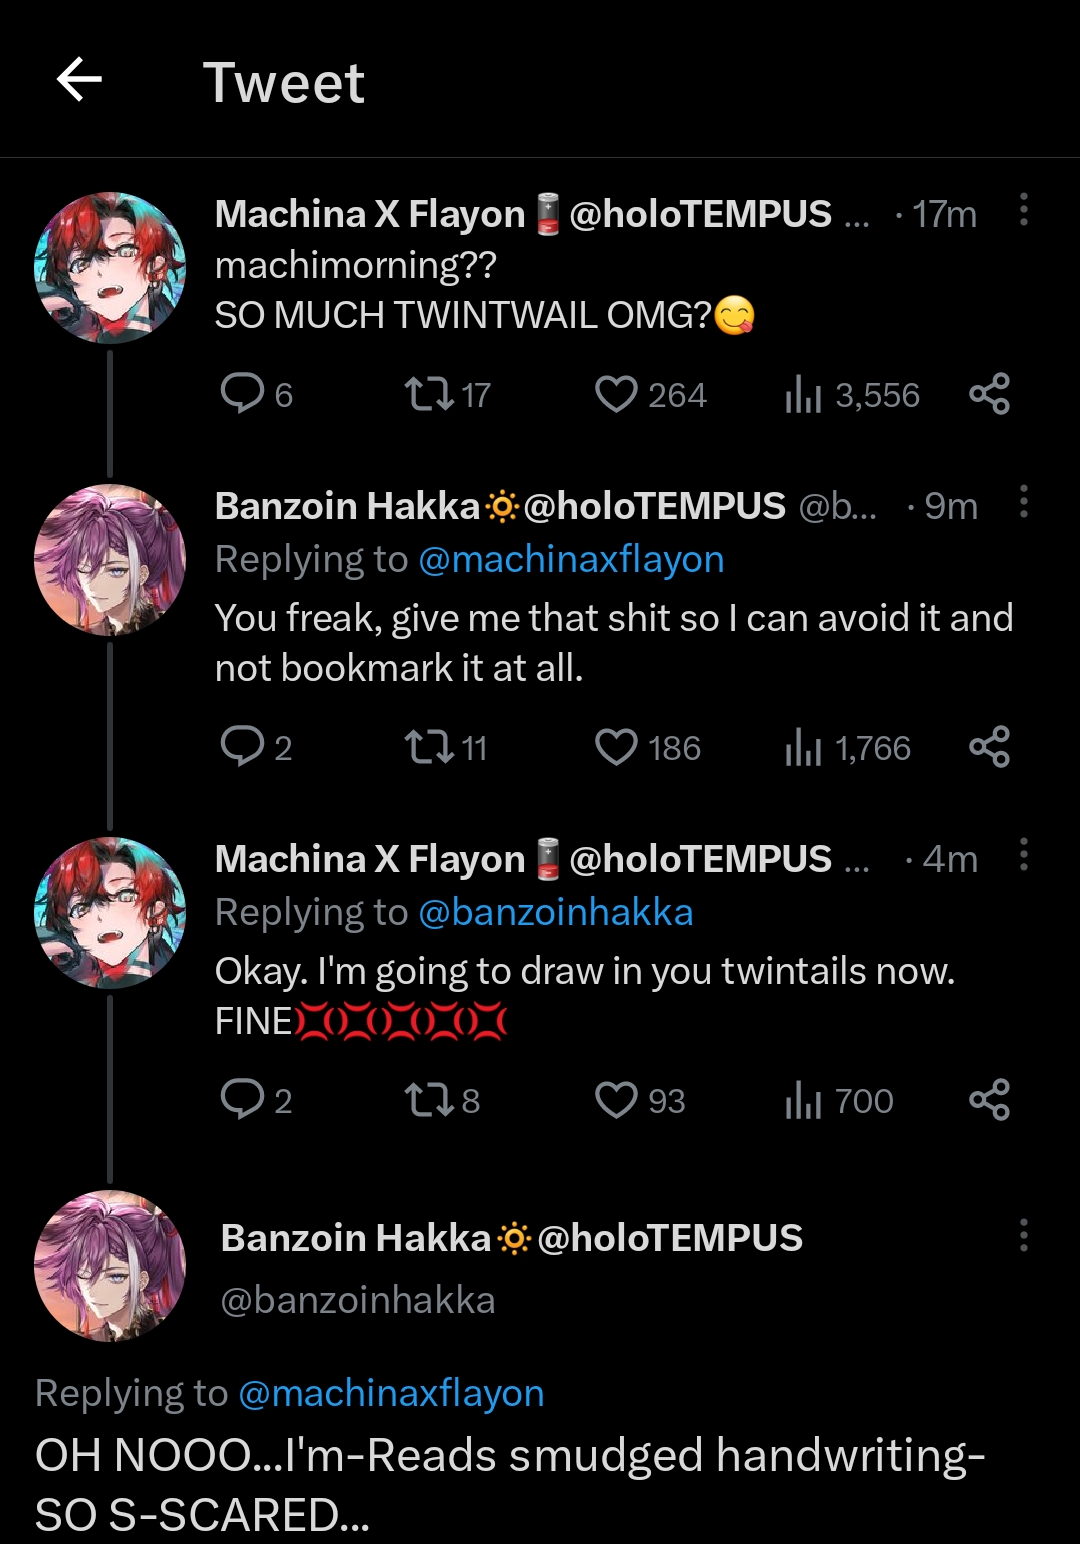
Task: Open more options on the bottom main tweet
Action: pyautogui.click(x=1023, y=1236)
